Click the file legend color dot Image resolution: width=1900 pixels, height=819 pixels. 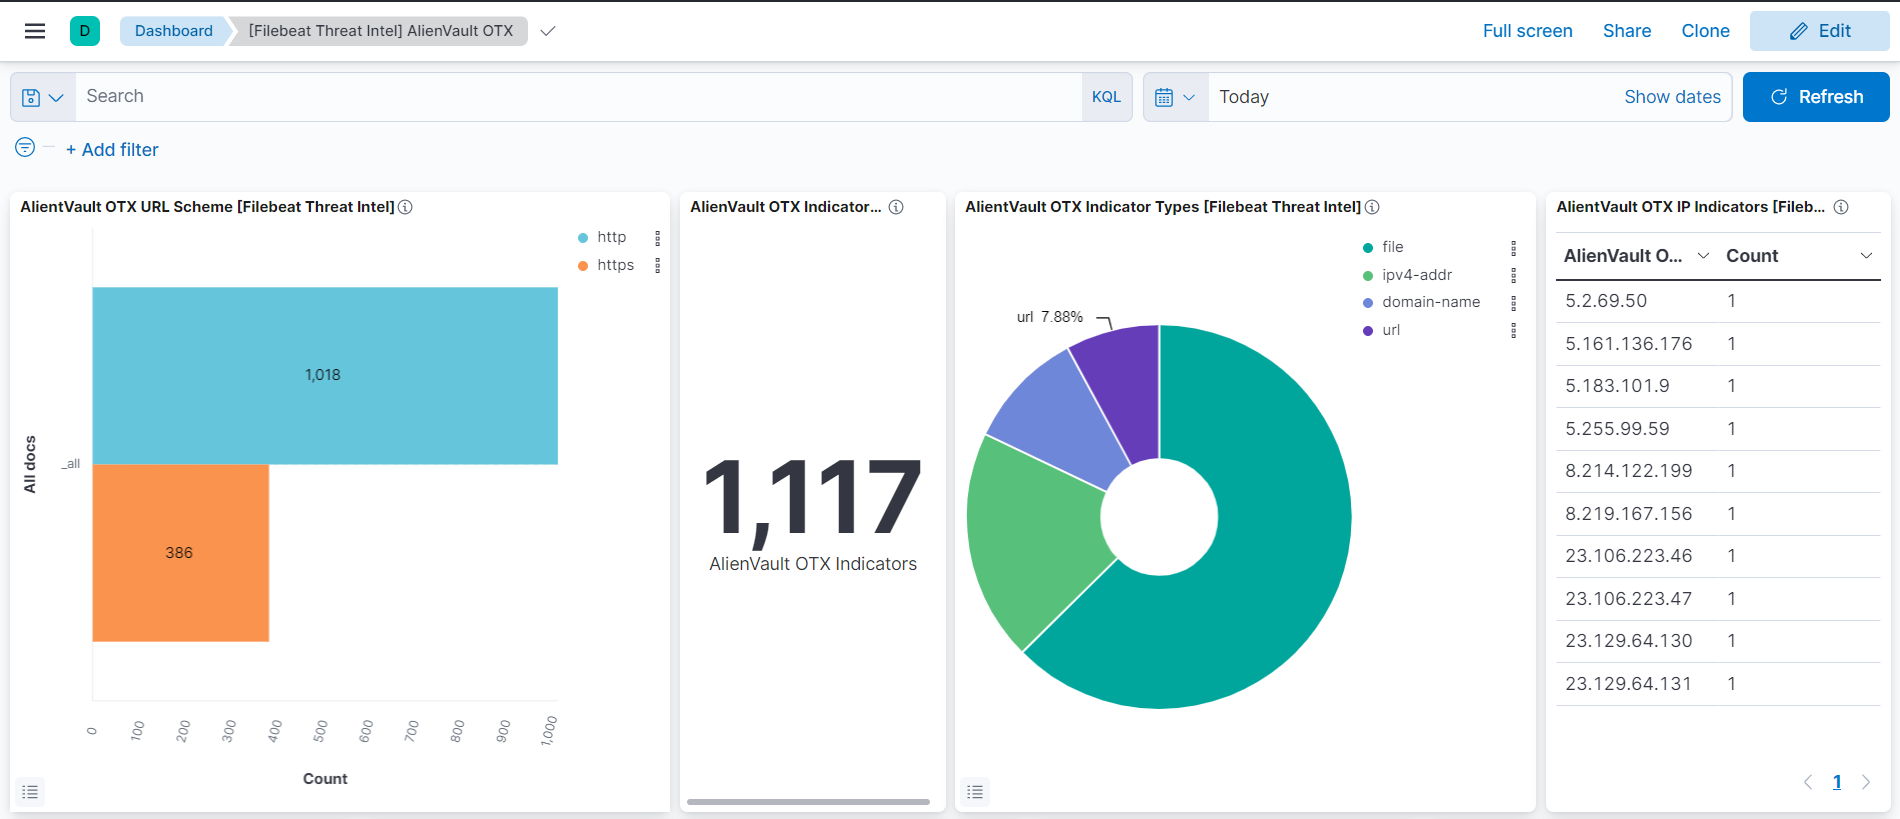1368,248
